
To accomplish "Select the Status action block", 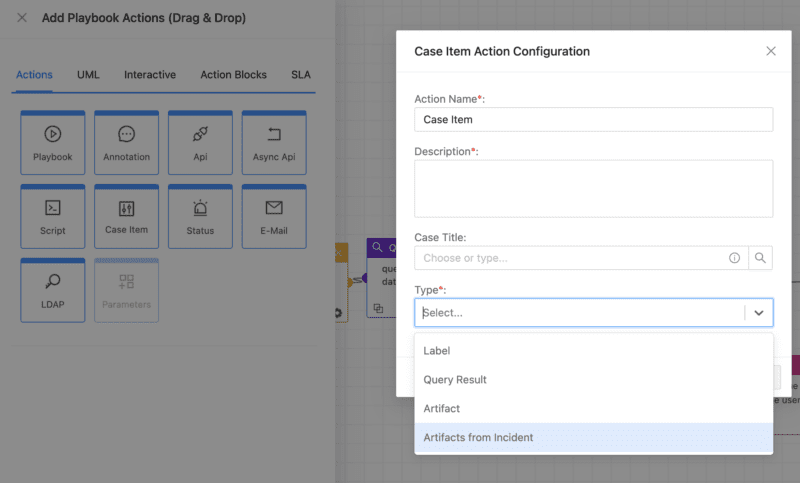I will pyautogui.click(x=200, y=215).
